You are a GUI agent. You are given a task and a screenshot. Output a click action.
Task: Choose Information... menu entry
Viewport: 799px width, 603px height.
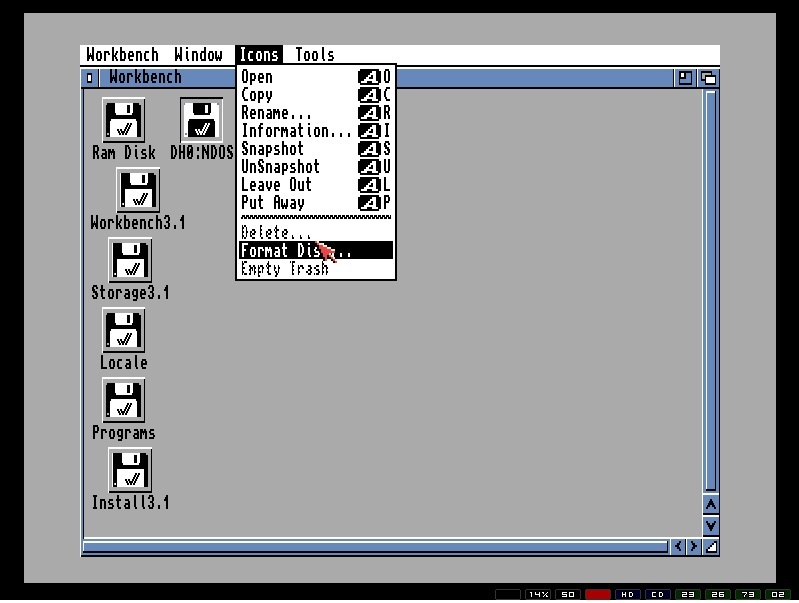tap(316, 131)
